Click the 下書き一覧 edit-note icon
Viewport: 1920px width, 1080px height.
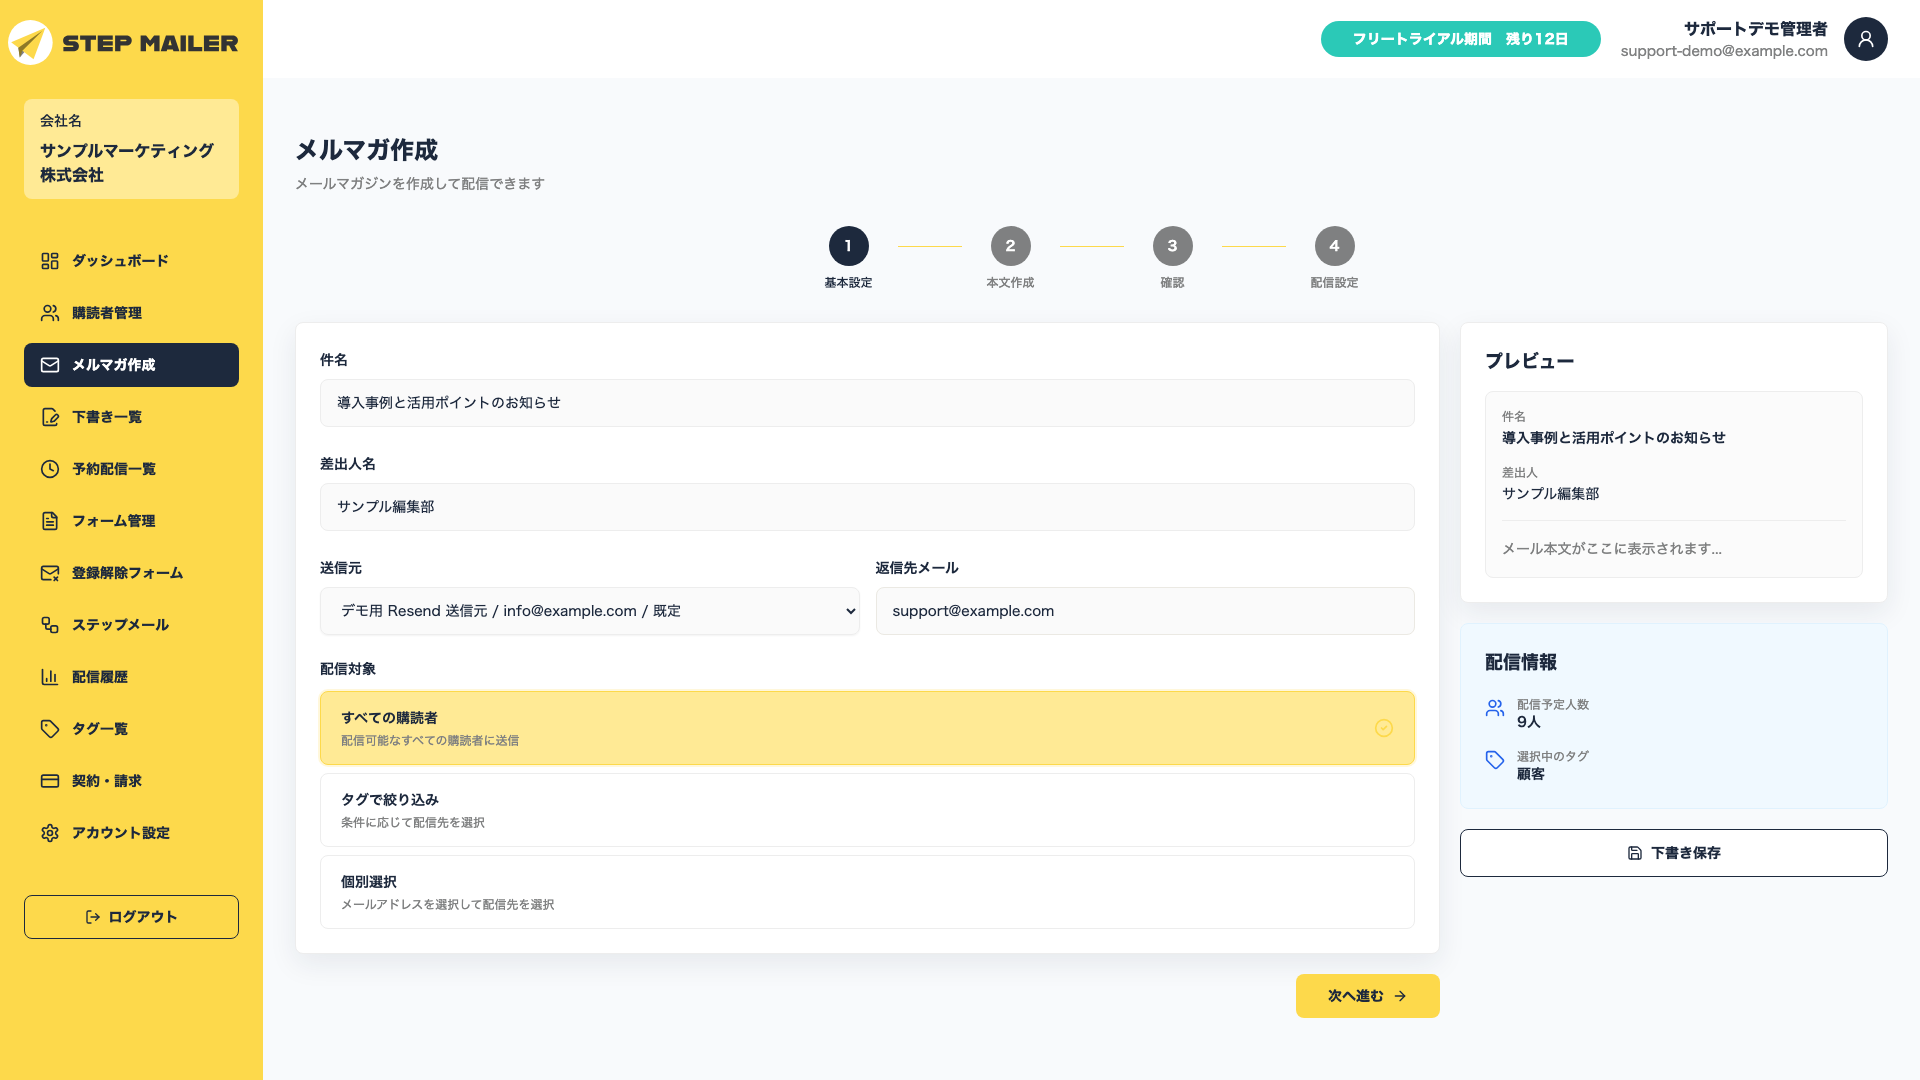click(x=50, y=417)
